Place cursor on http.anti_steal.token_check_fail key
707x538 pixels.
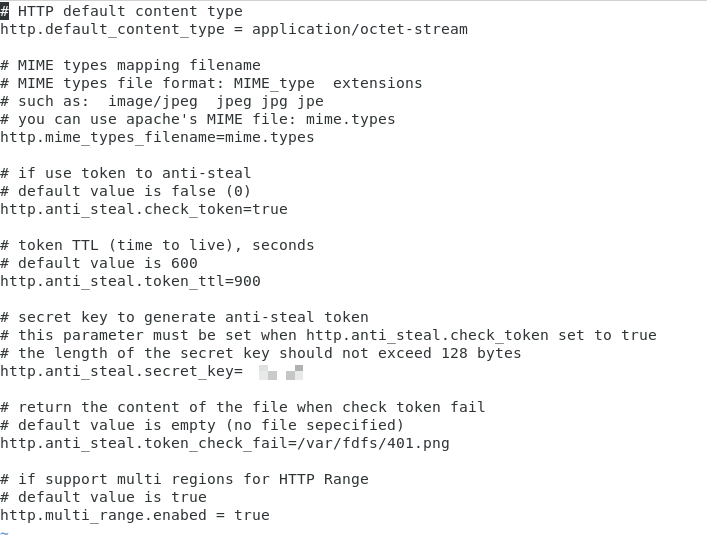tap(144, 443)
